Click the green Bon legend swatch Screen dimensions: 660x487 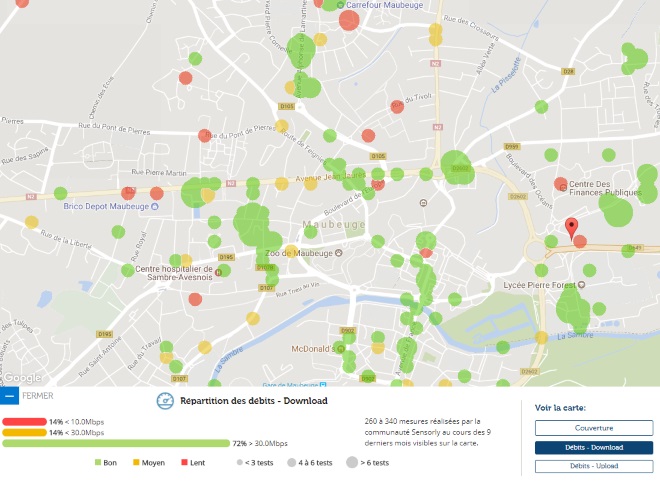pos(99,463)
